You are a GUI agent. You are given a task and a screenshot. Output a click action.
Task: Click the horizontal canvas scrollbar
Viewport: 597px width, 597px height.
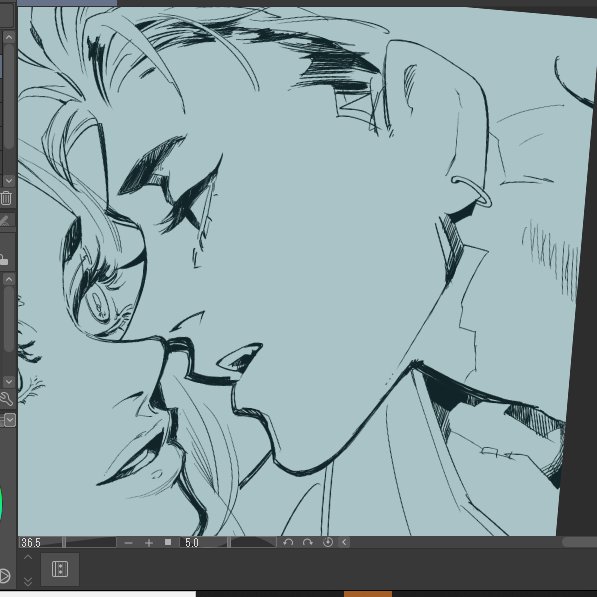tap(579, 542)
